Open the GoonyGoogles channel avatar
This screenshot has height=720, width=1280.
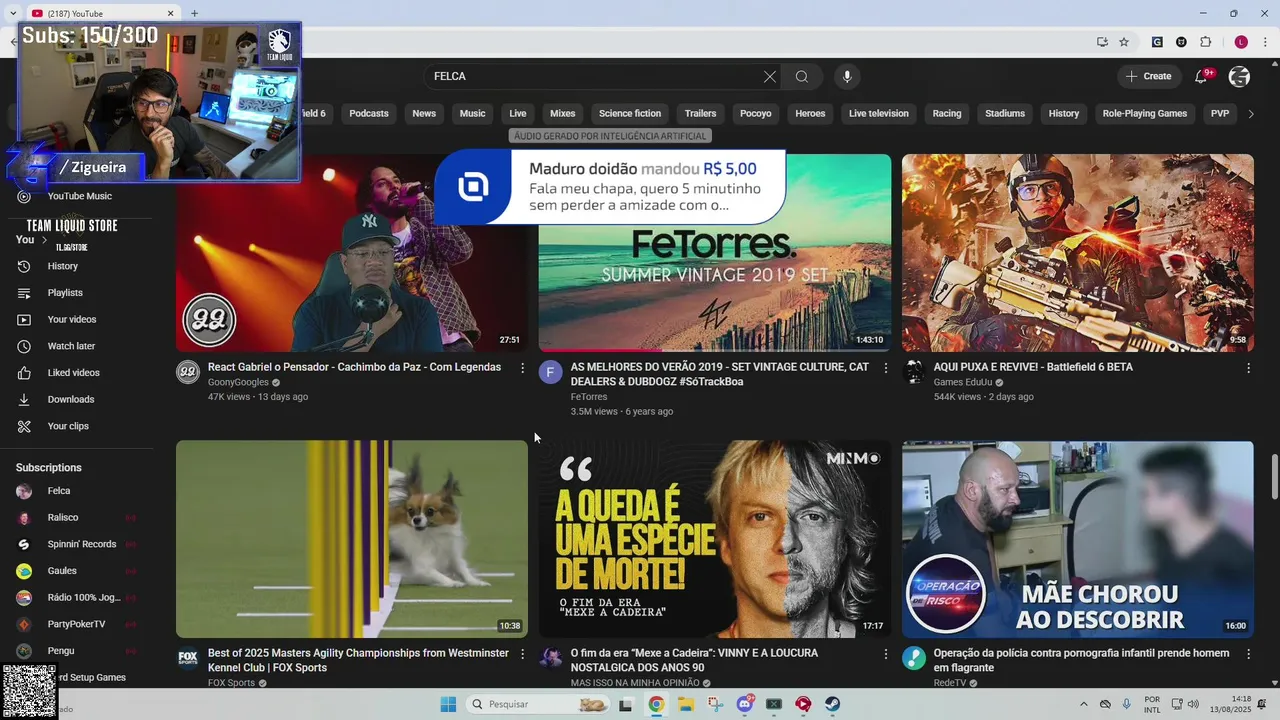point(188,373)
